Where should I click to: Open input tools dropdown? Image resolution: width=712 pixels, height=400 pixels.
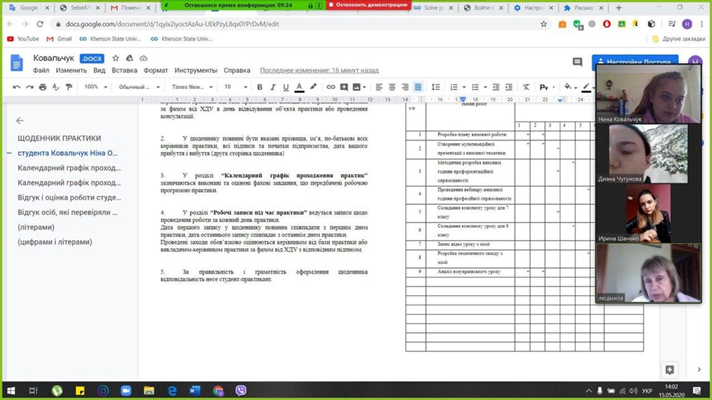click(547, 87)
